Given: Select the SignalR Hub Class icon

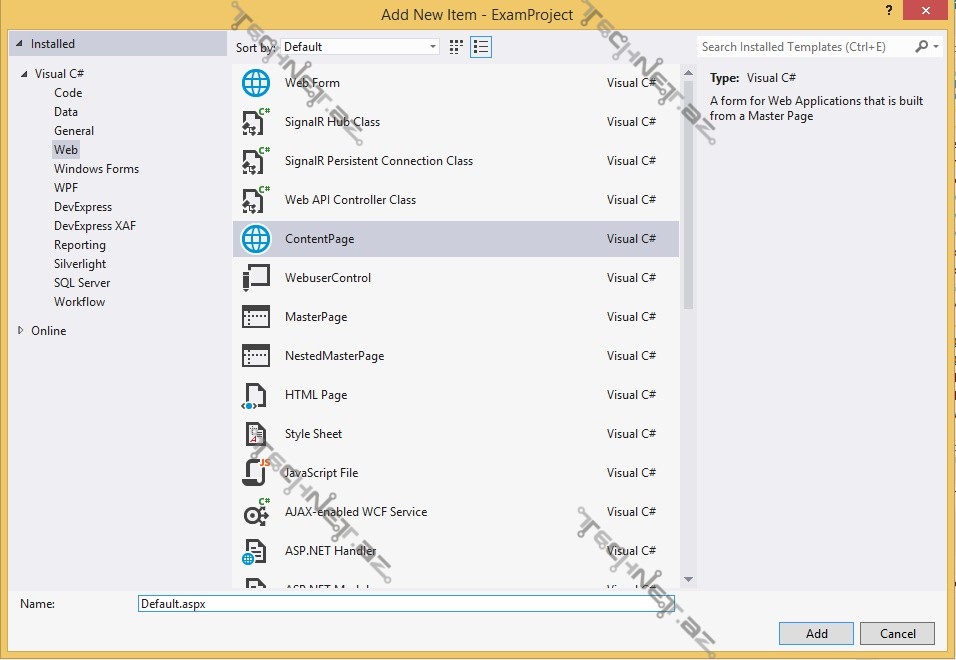Looking at the screenshot, I should coord(256,122).
